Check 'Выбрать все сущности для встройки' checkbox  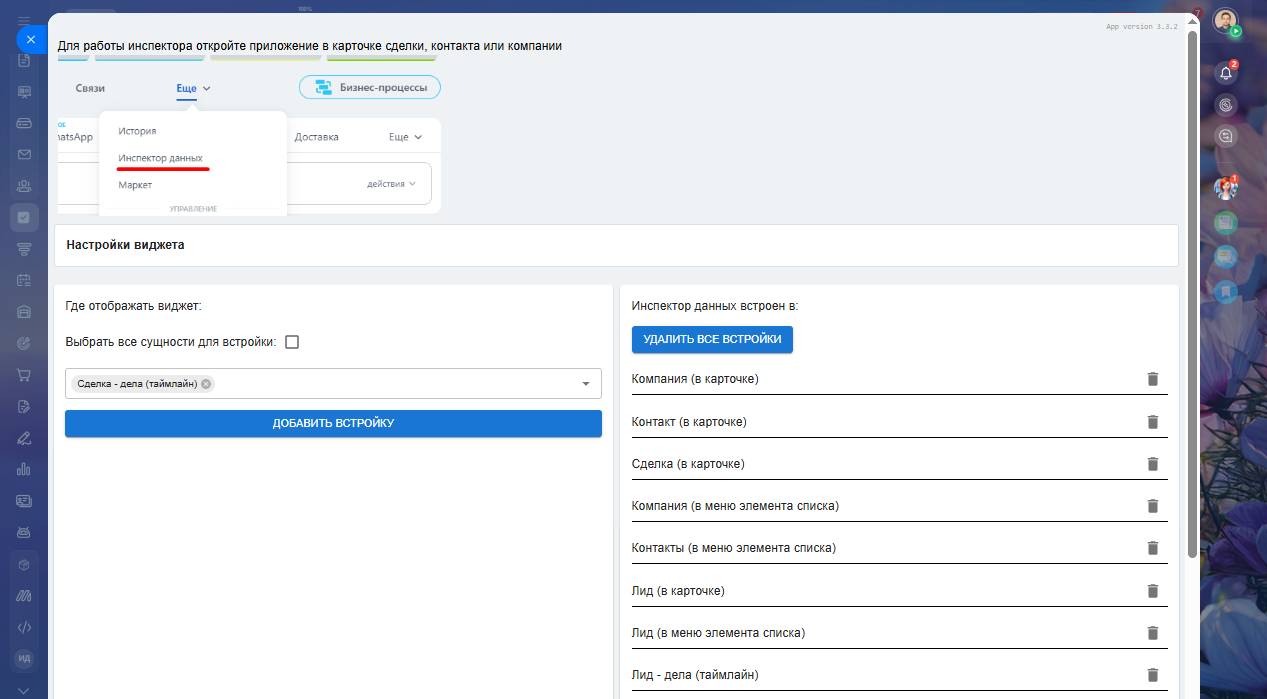(x=292, y=342)
